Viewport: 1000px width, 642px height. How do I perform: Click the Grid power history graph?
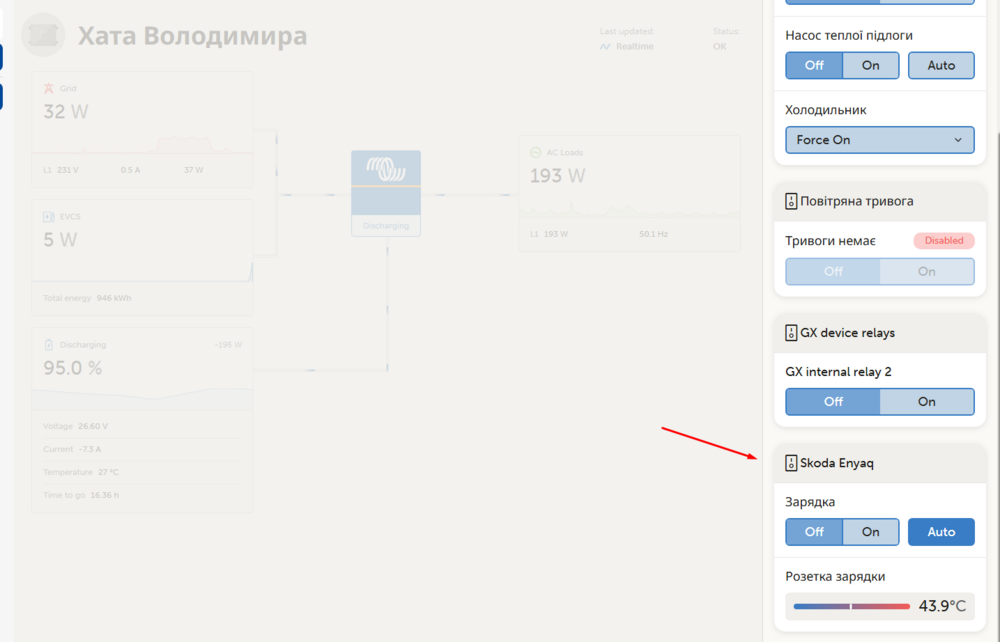point(142,143)
